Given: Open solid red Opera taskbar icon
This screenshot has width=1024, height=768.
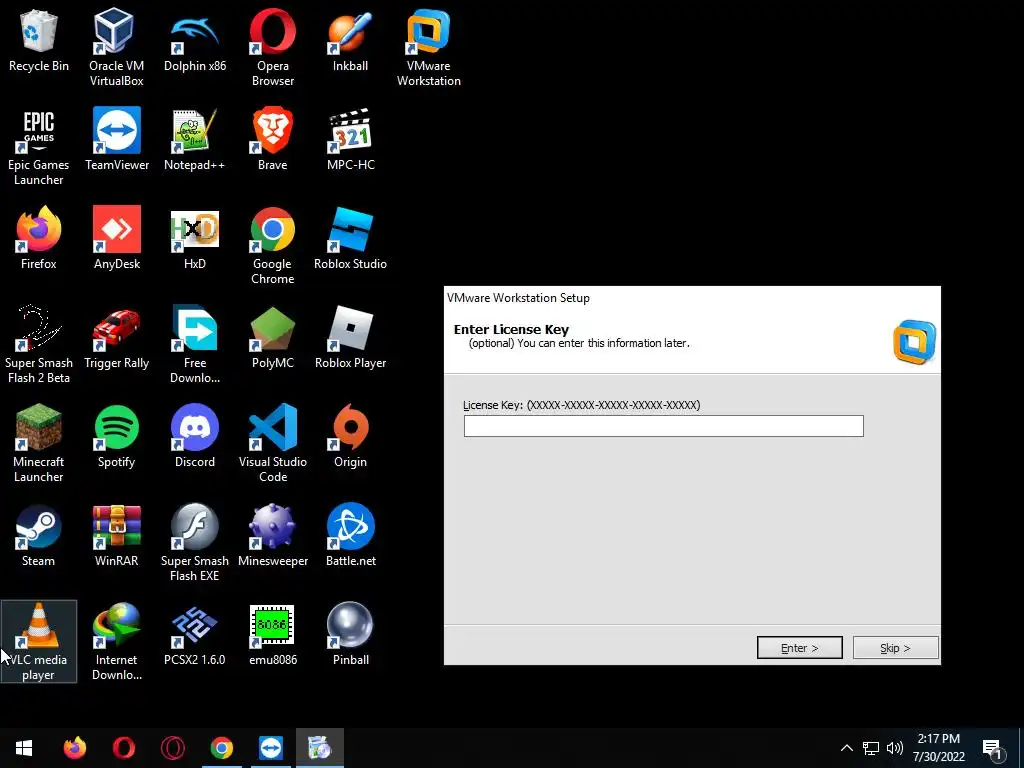Looking at the screenshot, I should click(x=123, y=748).
